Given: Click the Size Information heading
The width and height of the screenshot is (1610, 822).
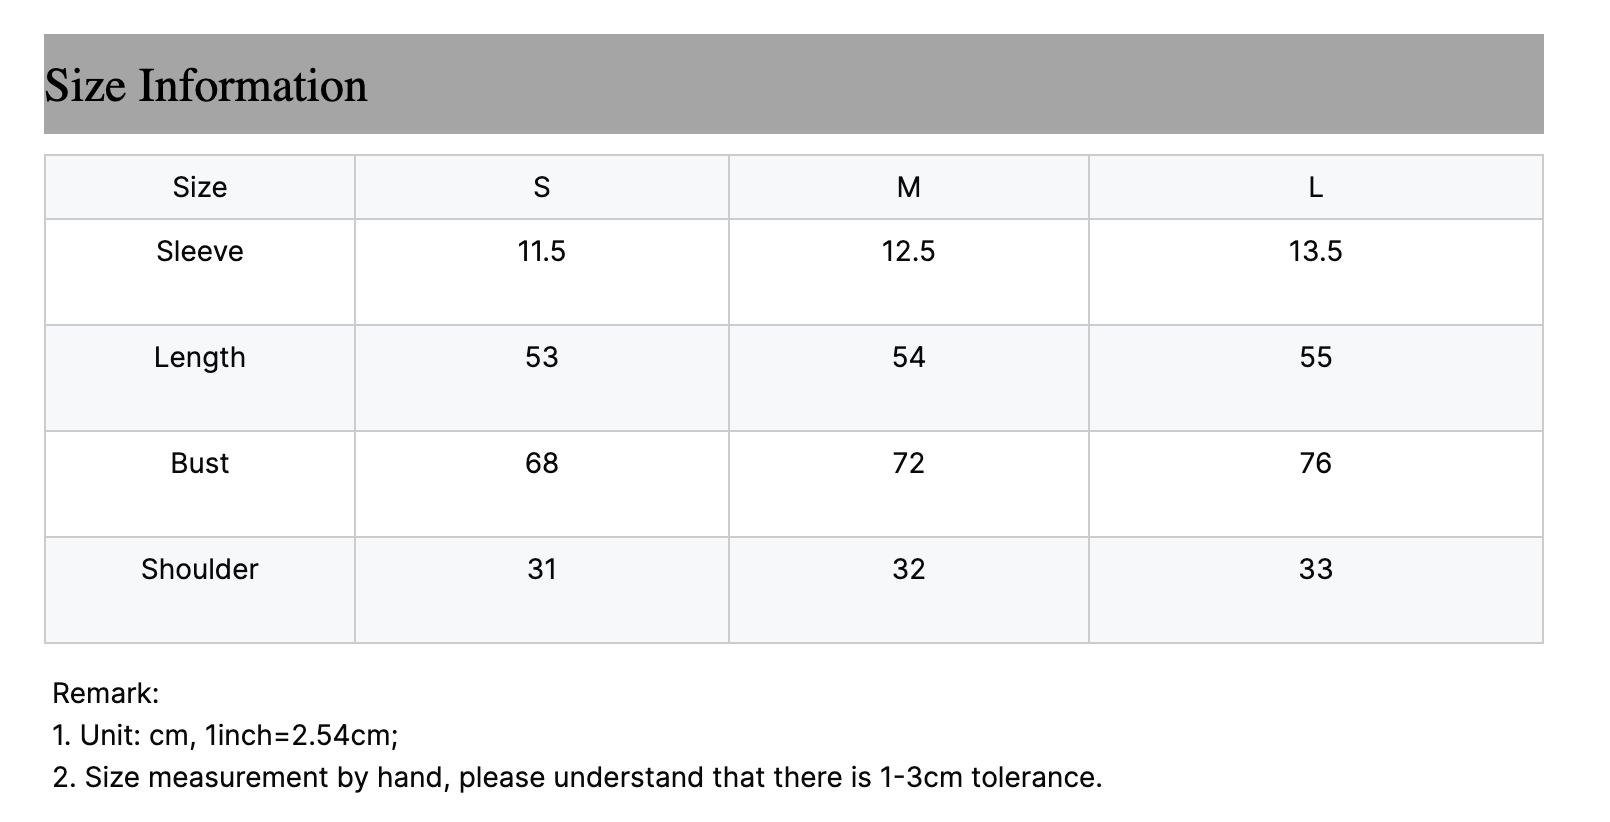Looking at the screenshot, I should tap(206, 86).
